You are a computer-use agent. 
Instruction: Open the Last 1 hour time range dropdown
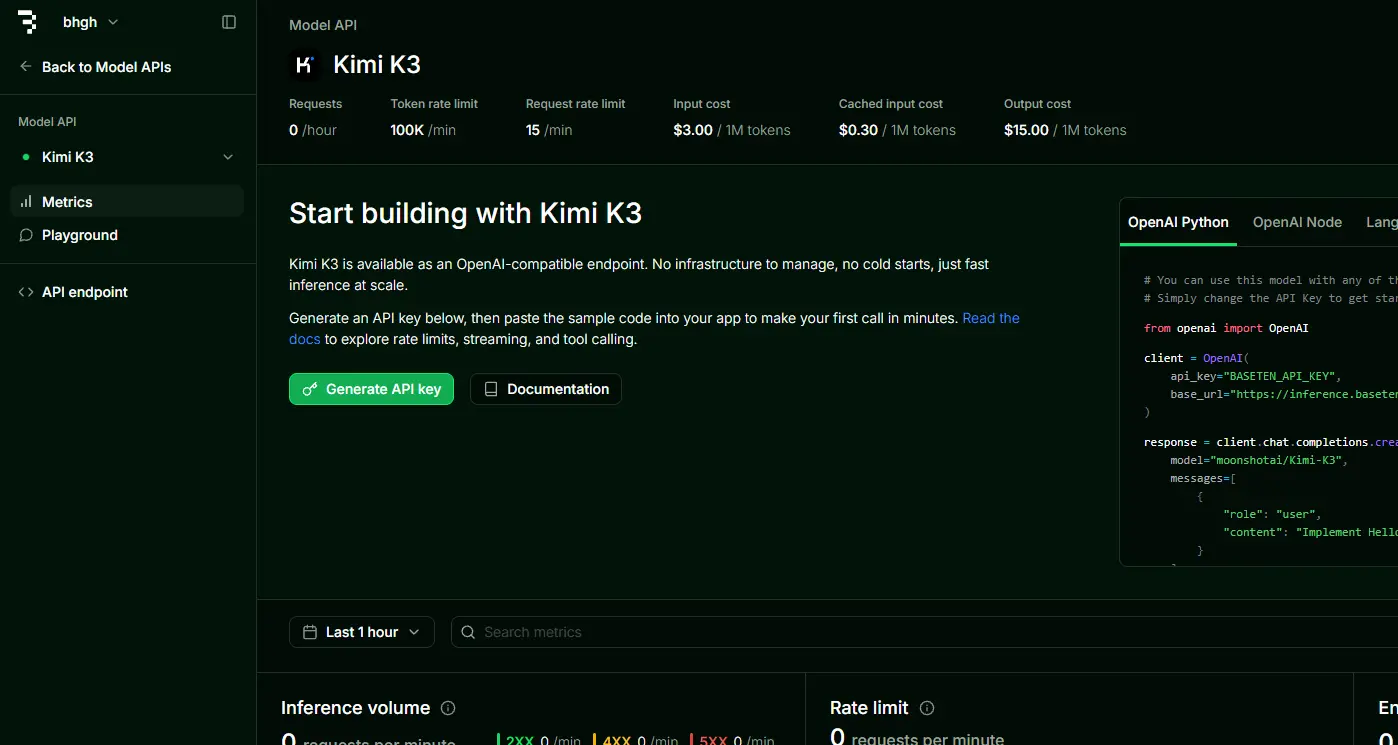362,632
